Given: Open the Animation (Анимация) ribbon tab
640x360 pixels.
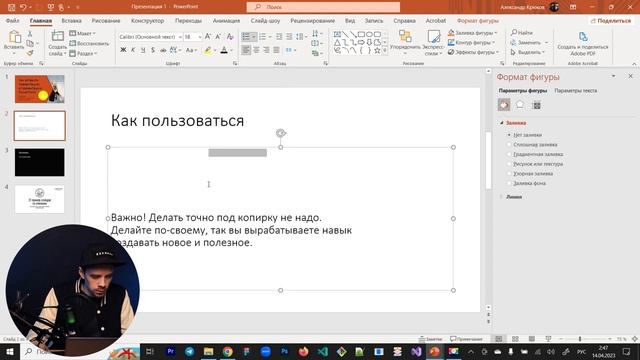Looking at the screenshot, I should pyautogui.click(x=226, y=20).
